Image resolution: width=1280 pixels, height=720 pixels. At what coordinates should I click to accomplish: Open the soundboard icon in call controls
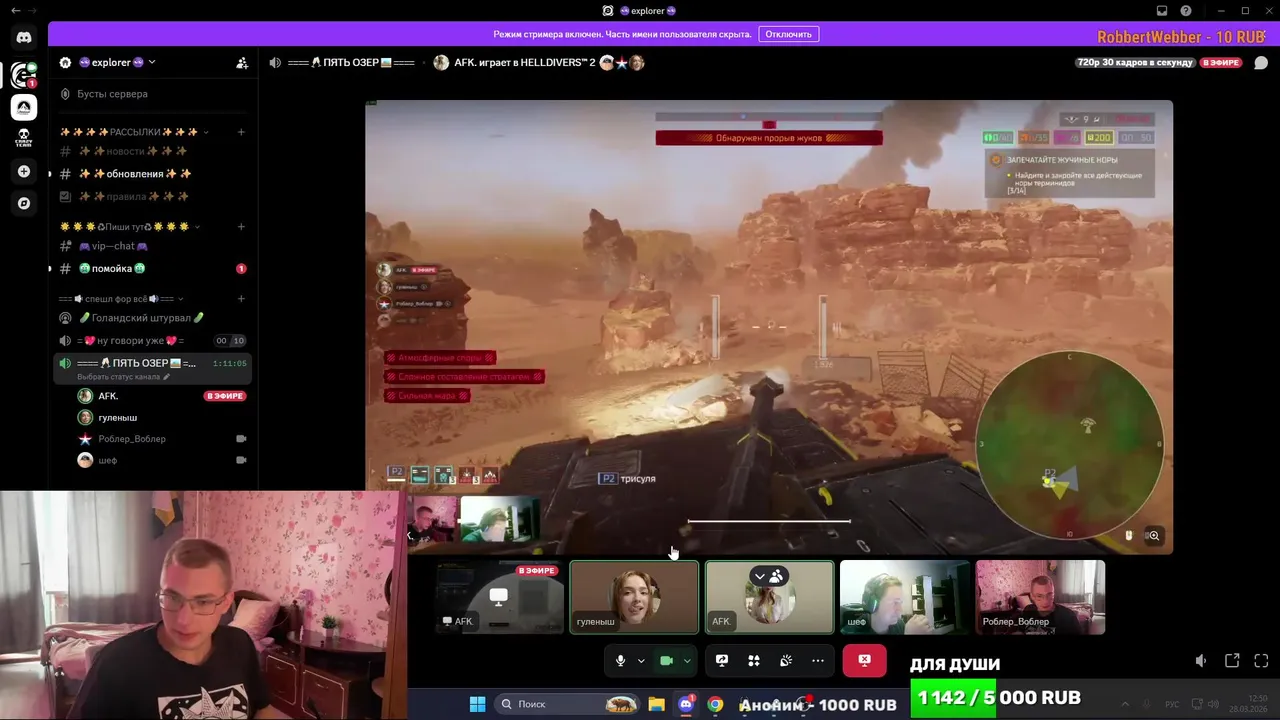786,661
